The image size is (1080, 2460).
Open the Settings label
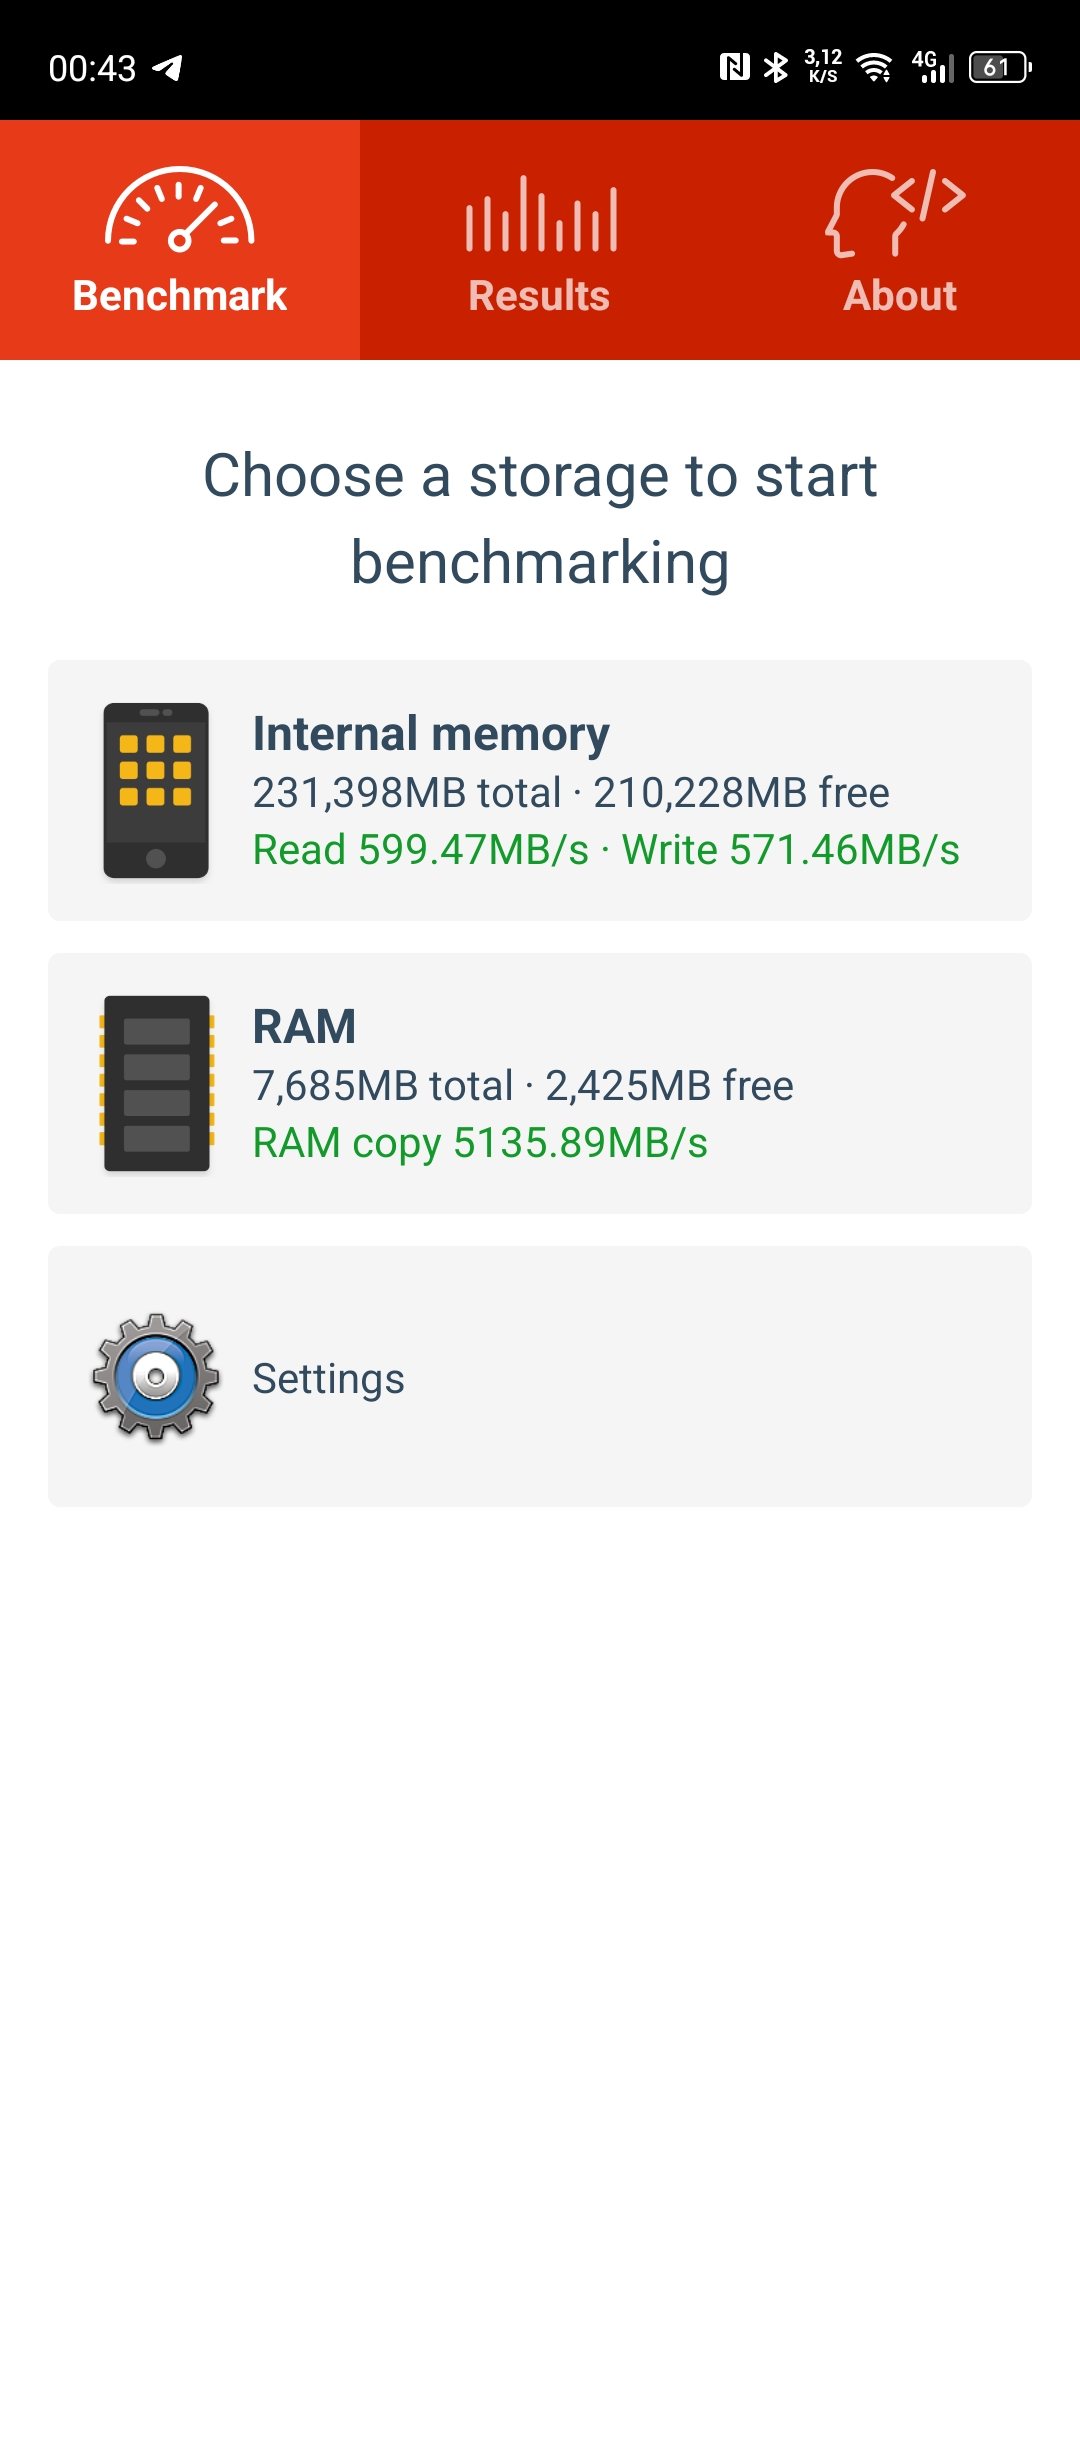click(x=328, y=1379)
